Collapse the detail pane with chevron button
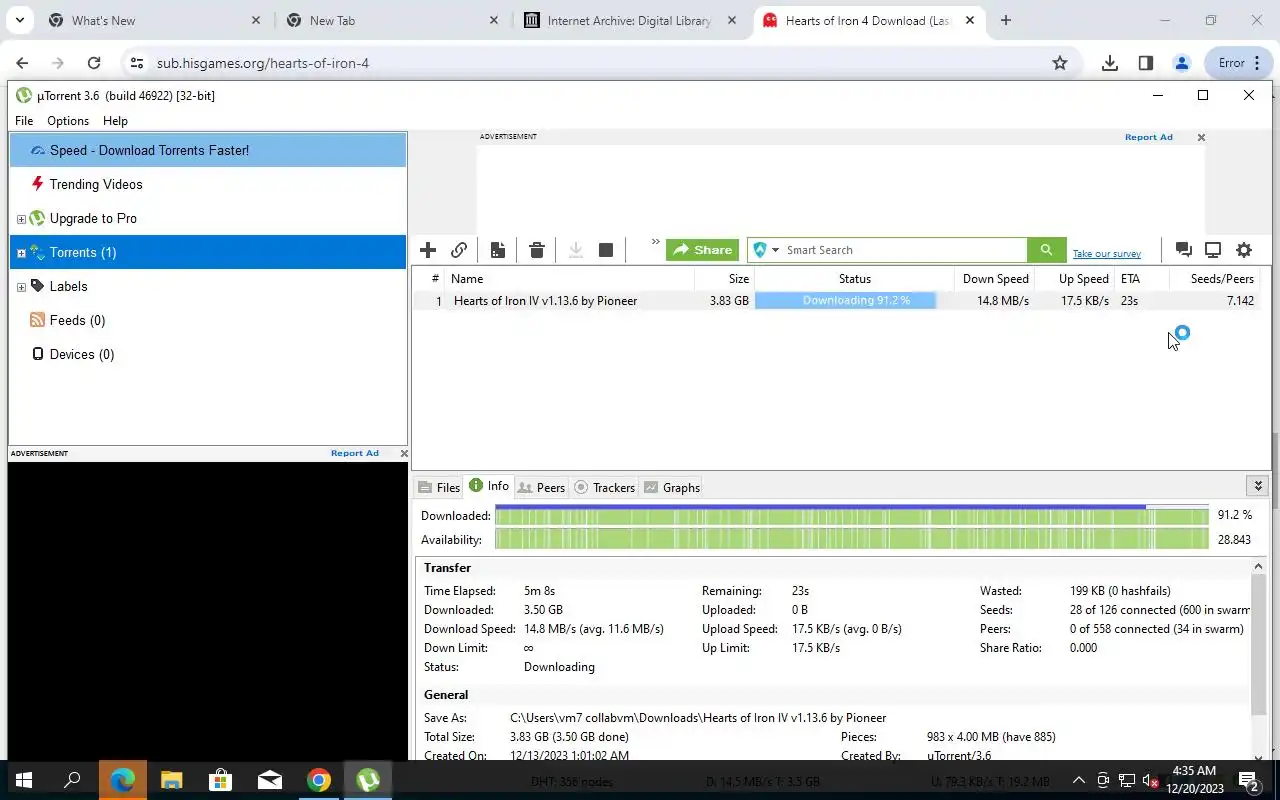 click(1258, 486)
